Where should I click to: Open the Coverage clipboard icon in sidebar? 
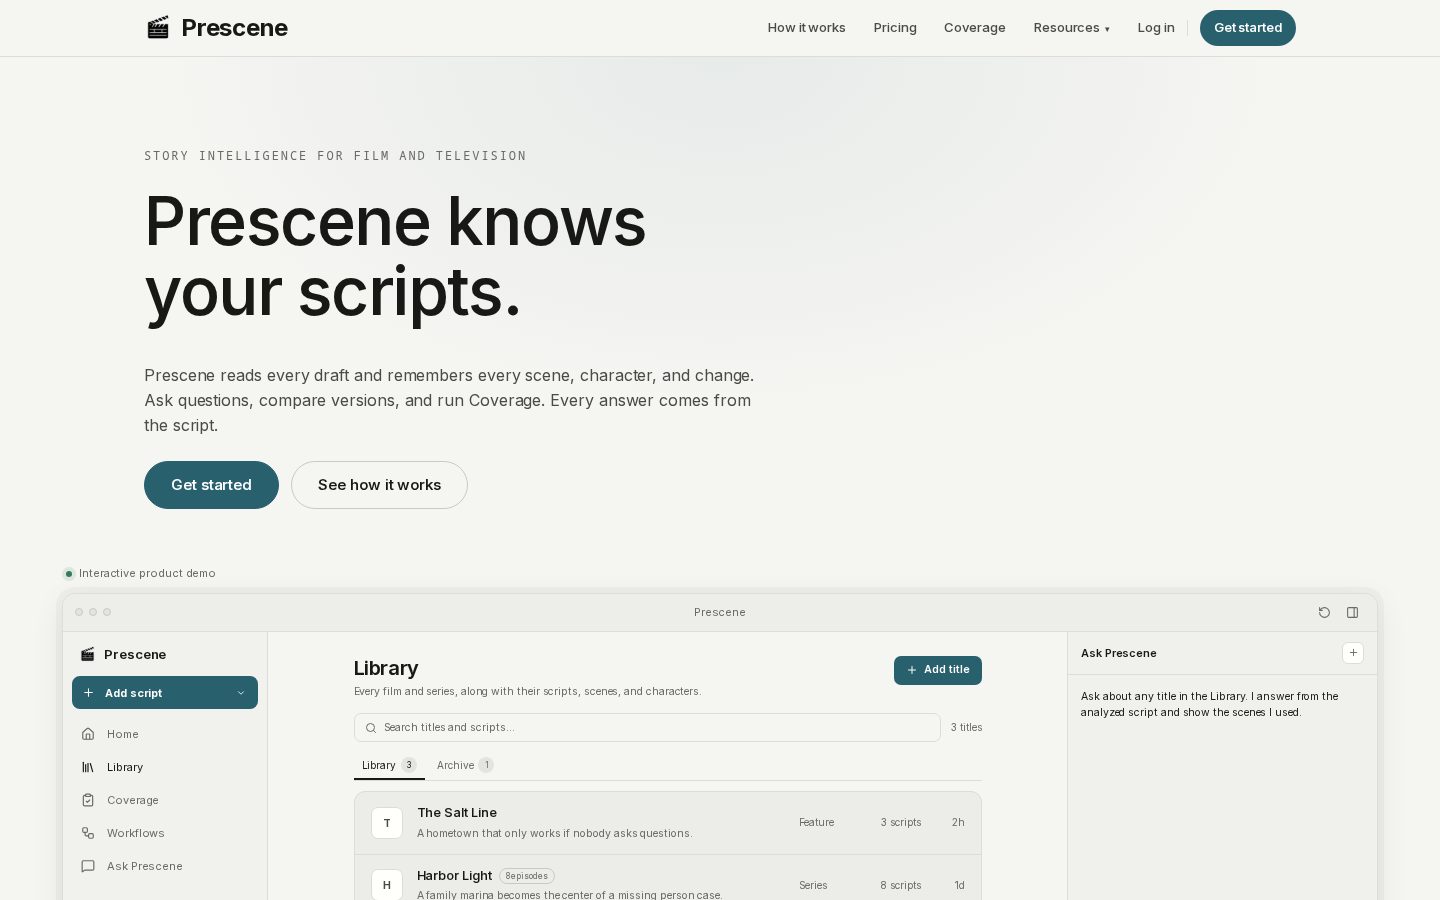coord(88,800)
